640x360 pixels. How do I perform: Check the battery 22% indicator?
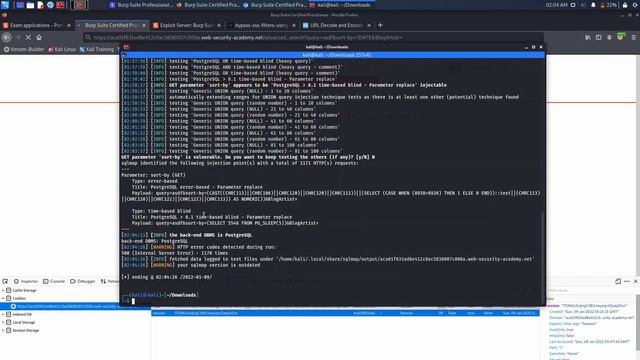click(x=608, y=5)
